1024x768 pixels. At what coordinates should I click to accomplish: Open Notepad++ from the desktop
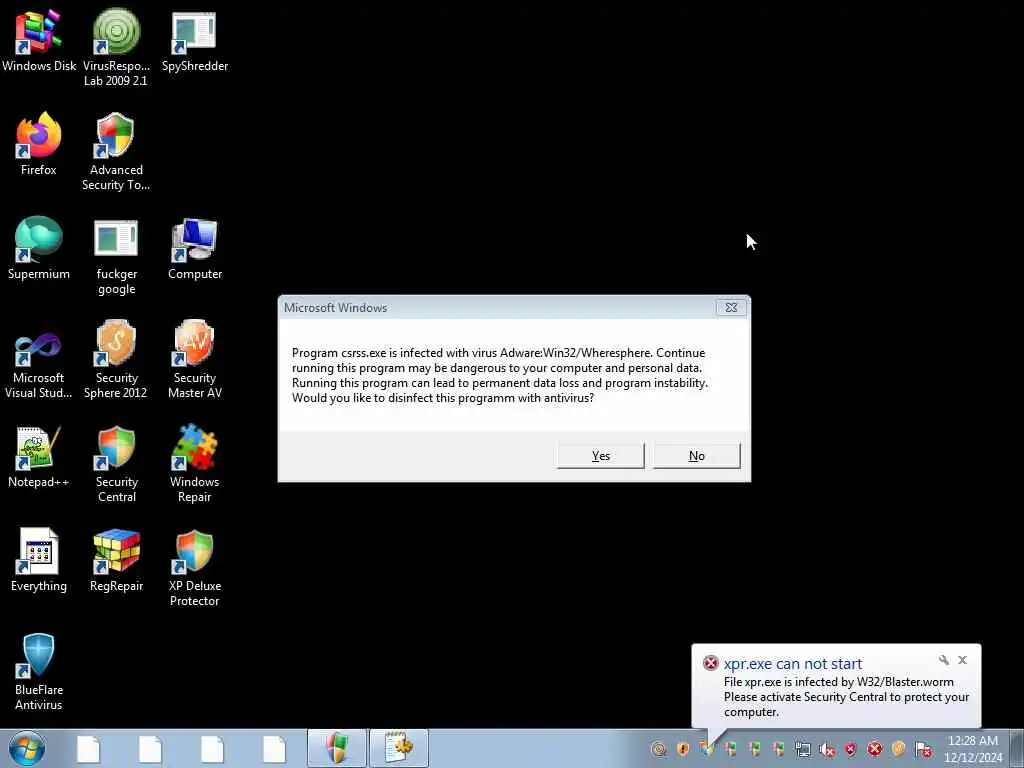click(39, 456)
